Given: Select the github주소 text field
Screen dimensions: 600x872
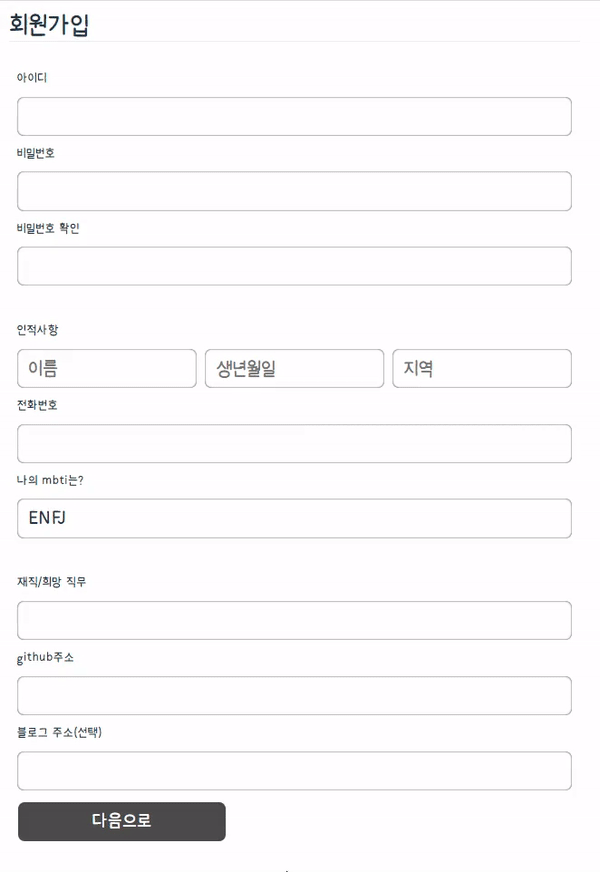Looking at the screenshot, I should 294,696.
